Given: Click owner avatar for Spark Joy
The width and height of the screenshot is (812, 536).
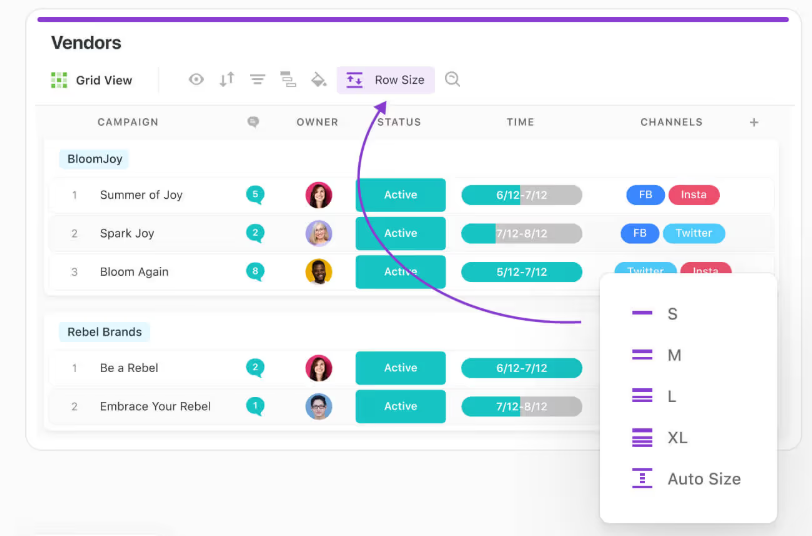Looking at the screenshot, I should pyautogui.click(x=318, y=234).
